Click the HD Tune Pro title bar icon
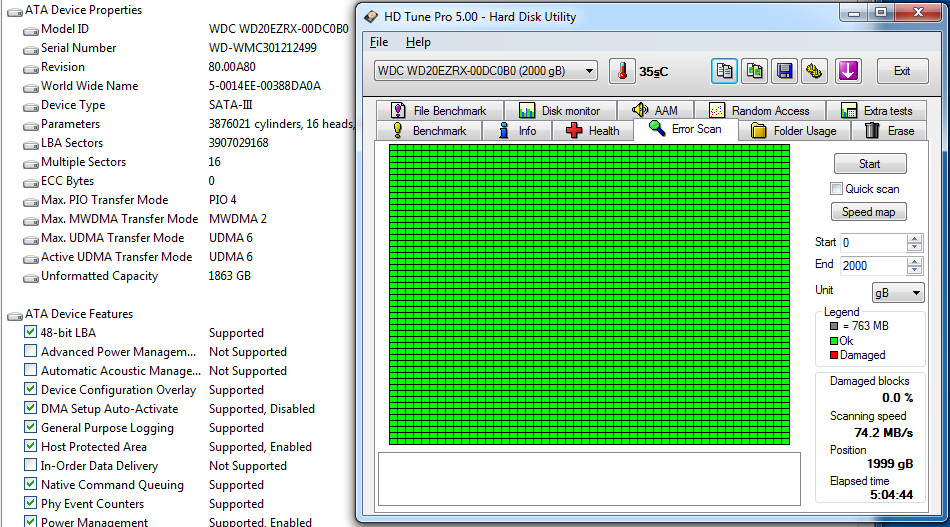 point(371,17)
